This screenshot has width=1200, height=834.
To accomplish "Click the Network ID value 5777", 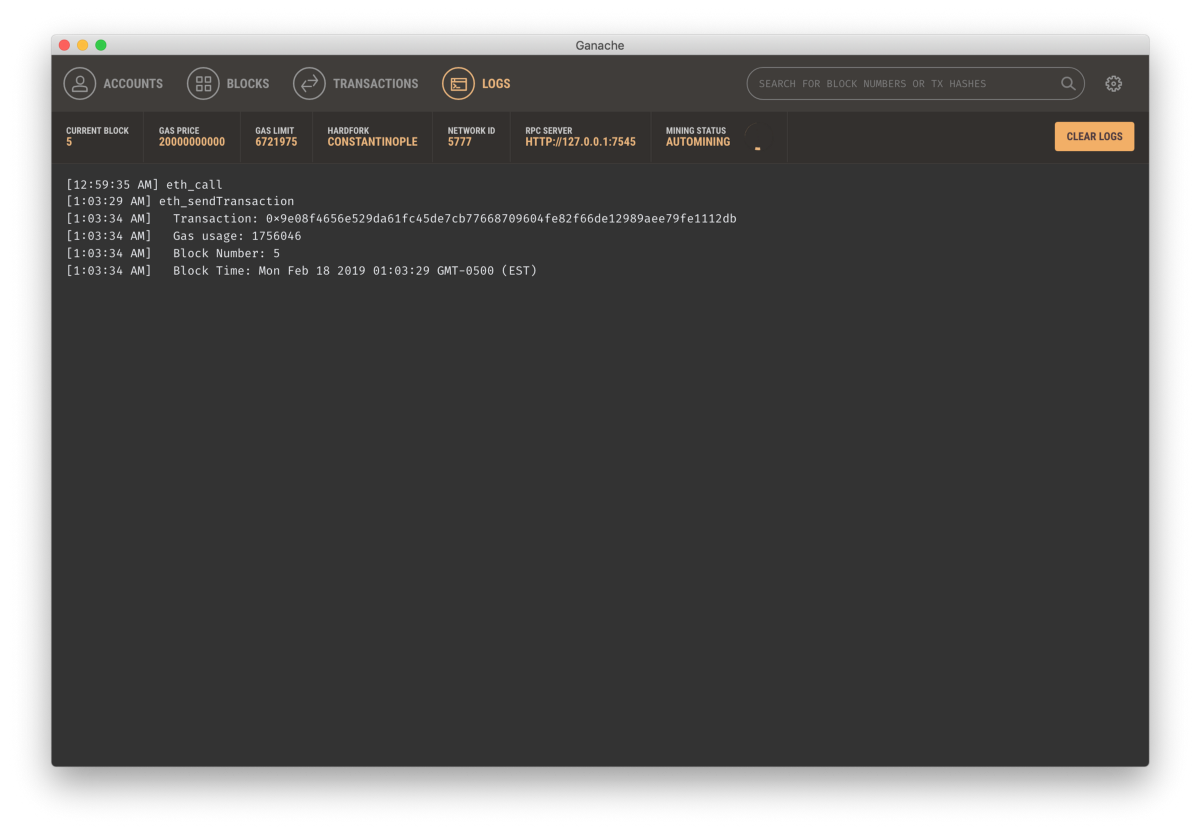I will coord(458,142).
